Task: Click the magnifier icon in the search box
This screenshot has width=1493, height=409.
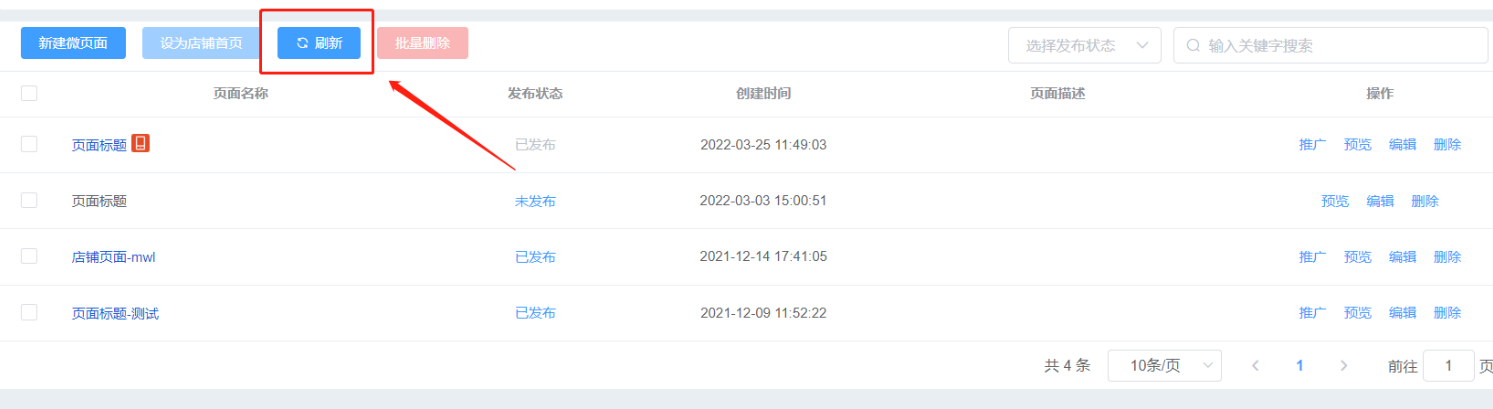Action: 1193,45
